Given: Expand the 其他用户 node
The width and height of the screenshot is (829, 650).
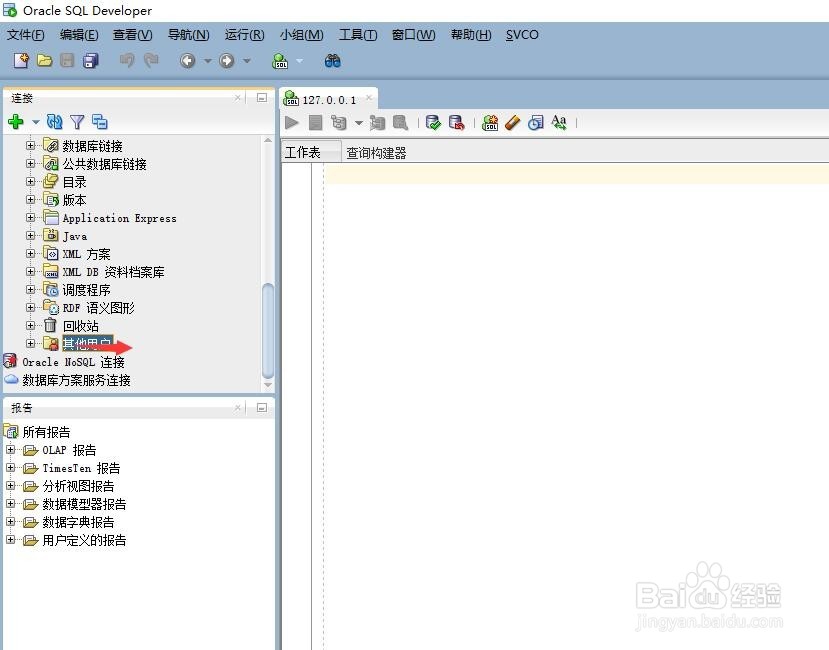Looking at the screenshot, I should [31, 343].
